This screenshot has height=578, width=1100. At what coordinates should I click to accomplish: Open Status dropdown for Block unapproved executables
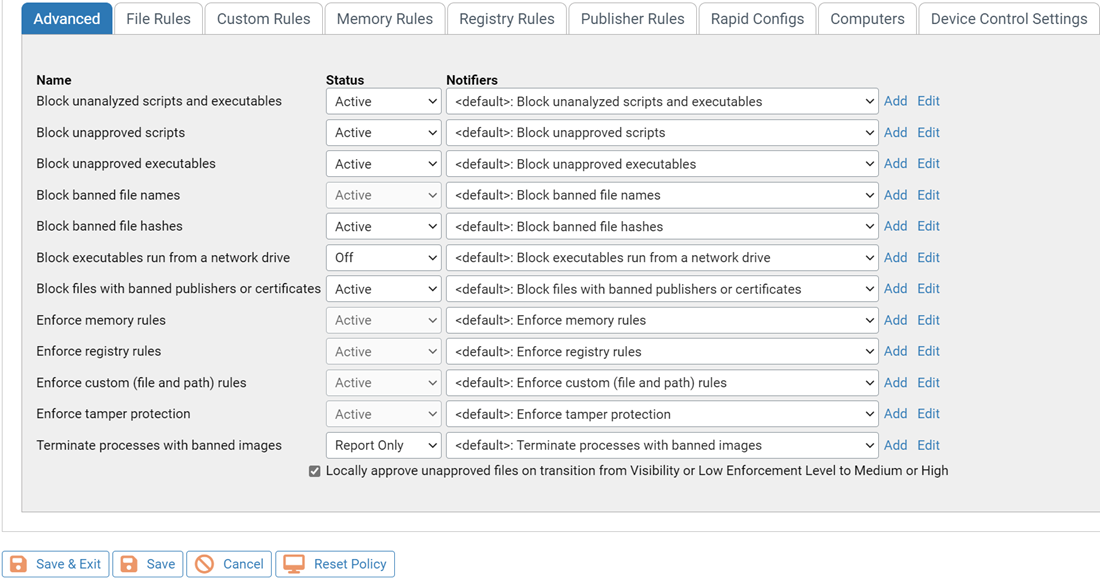383,163
